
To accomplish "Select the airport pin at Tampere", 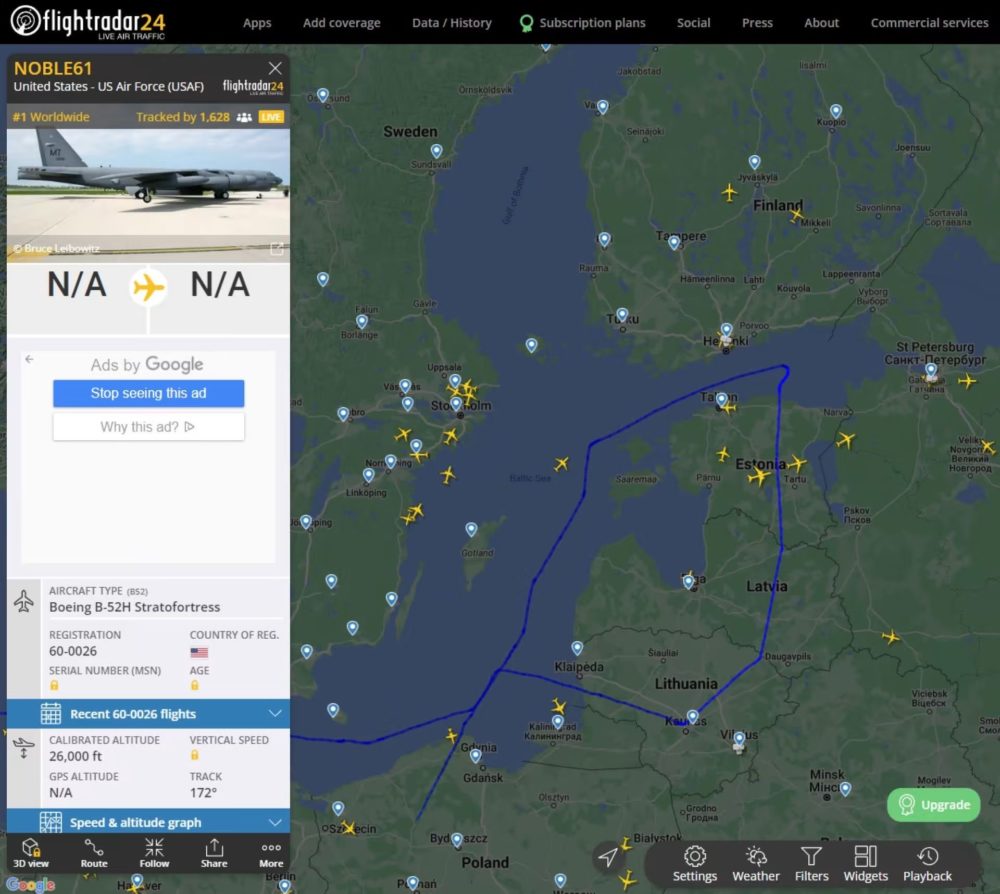I will coord(674,242).
